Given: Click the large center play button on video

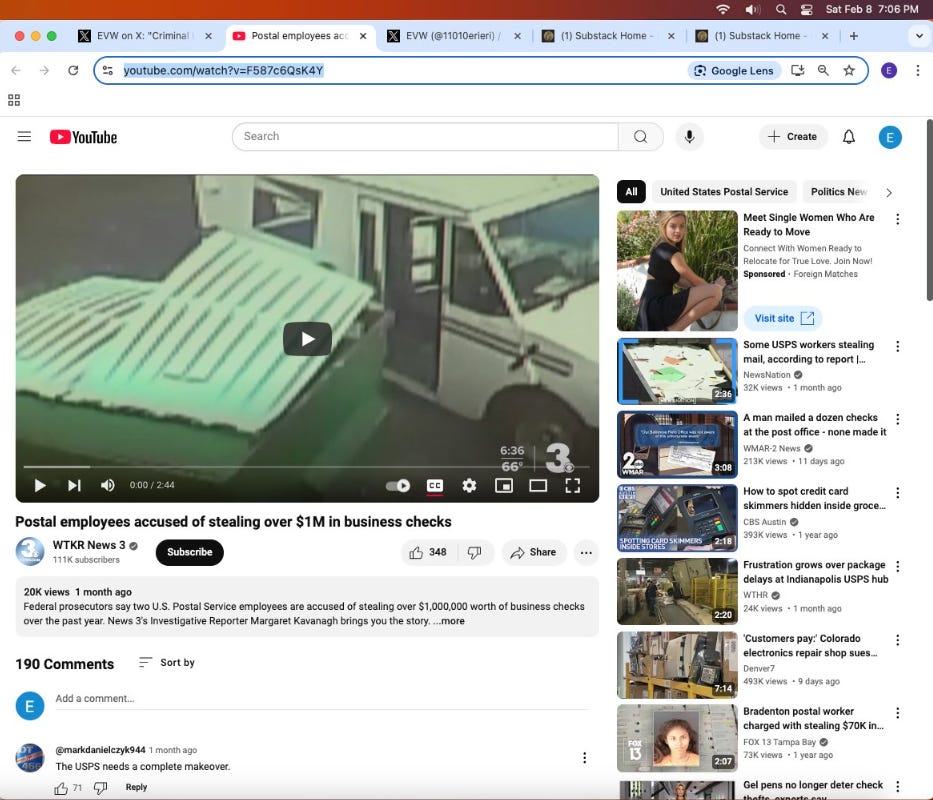Looking at the screenshot, I should [307, 339].
